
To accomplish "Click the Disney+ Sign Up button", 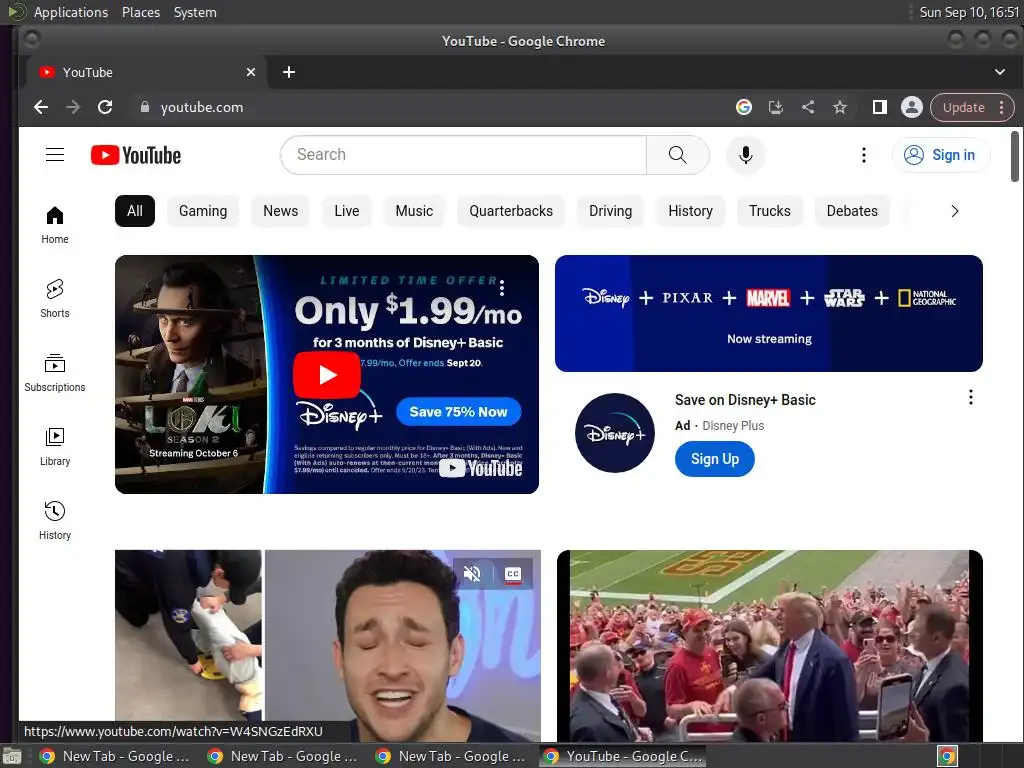I will tap(715, 459).
